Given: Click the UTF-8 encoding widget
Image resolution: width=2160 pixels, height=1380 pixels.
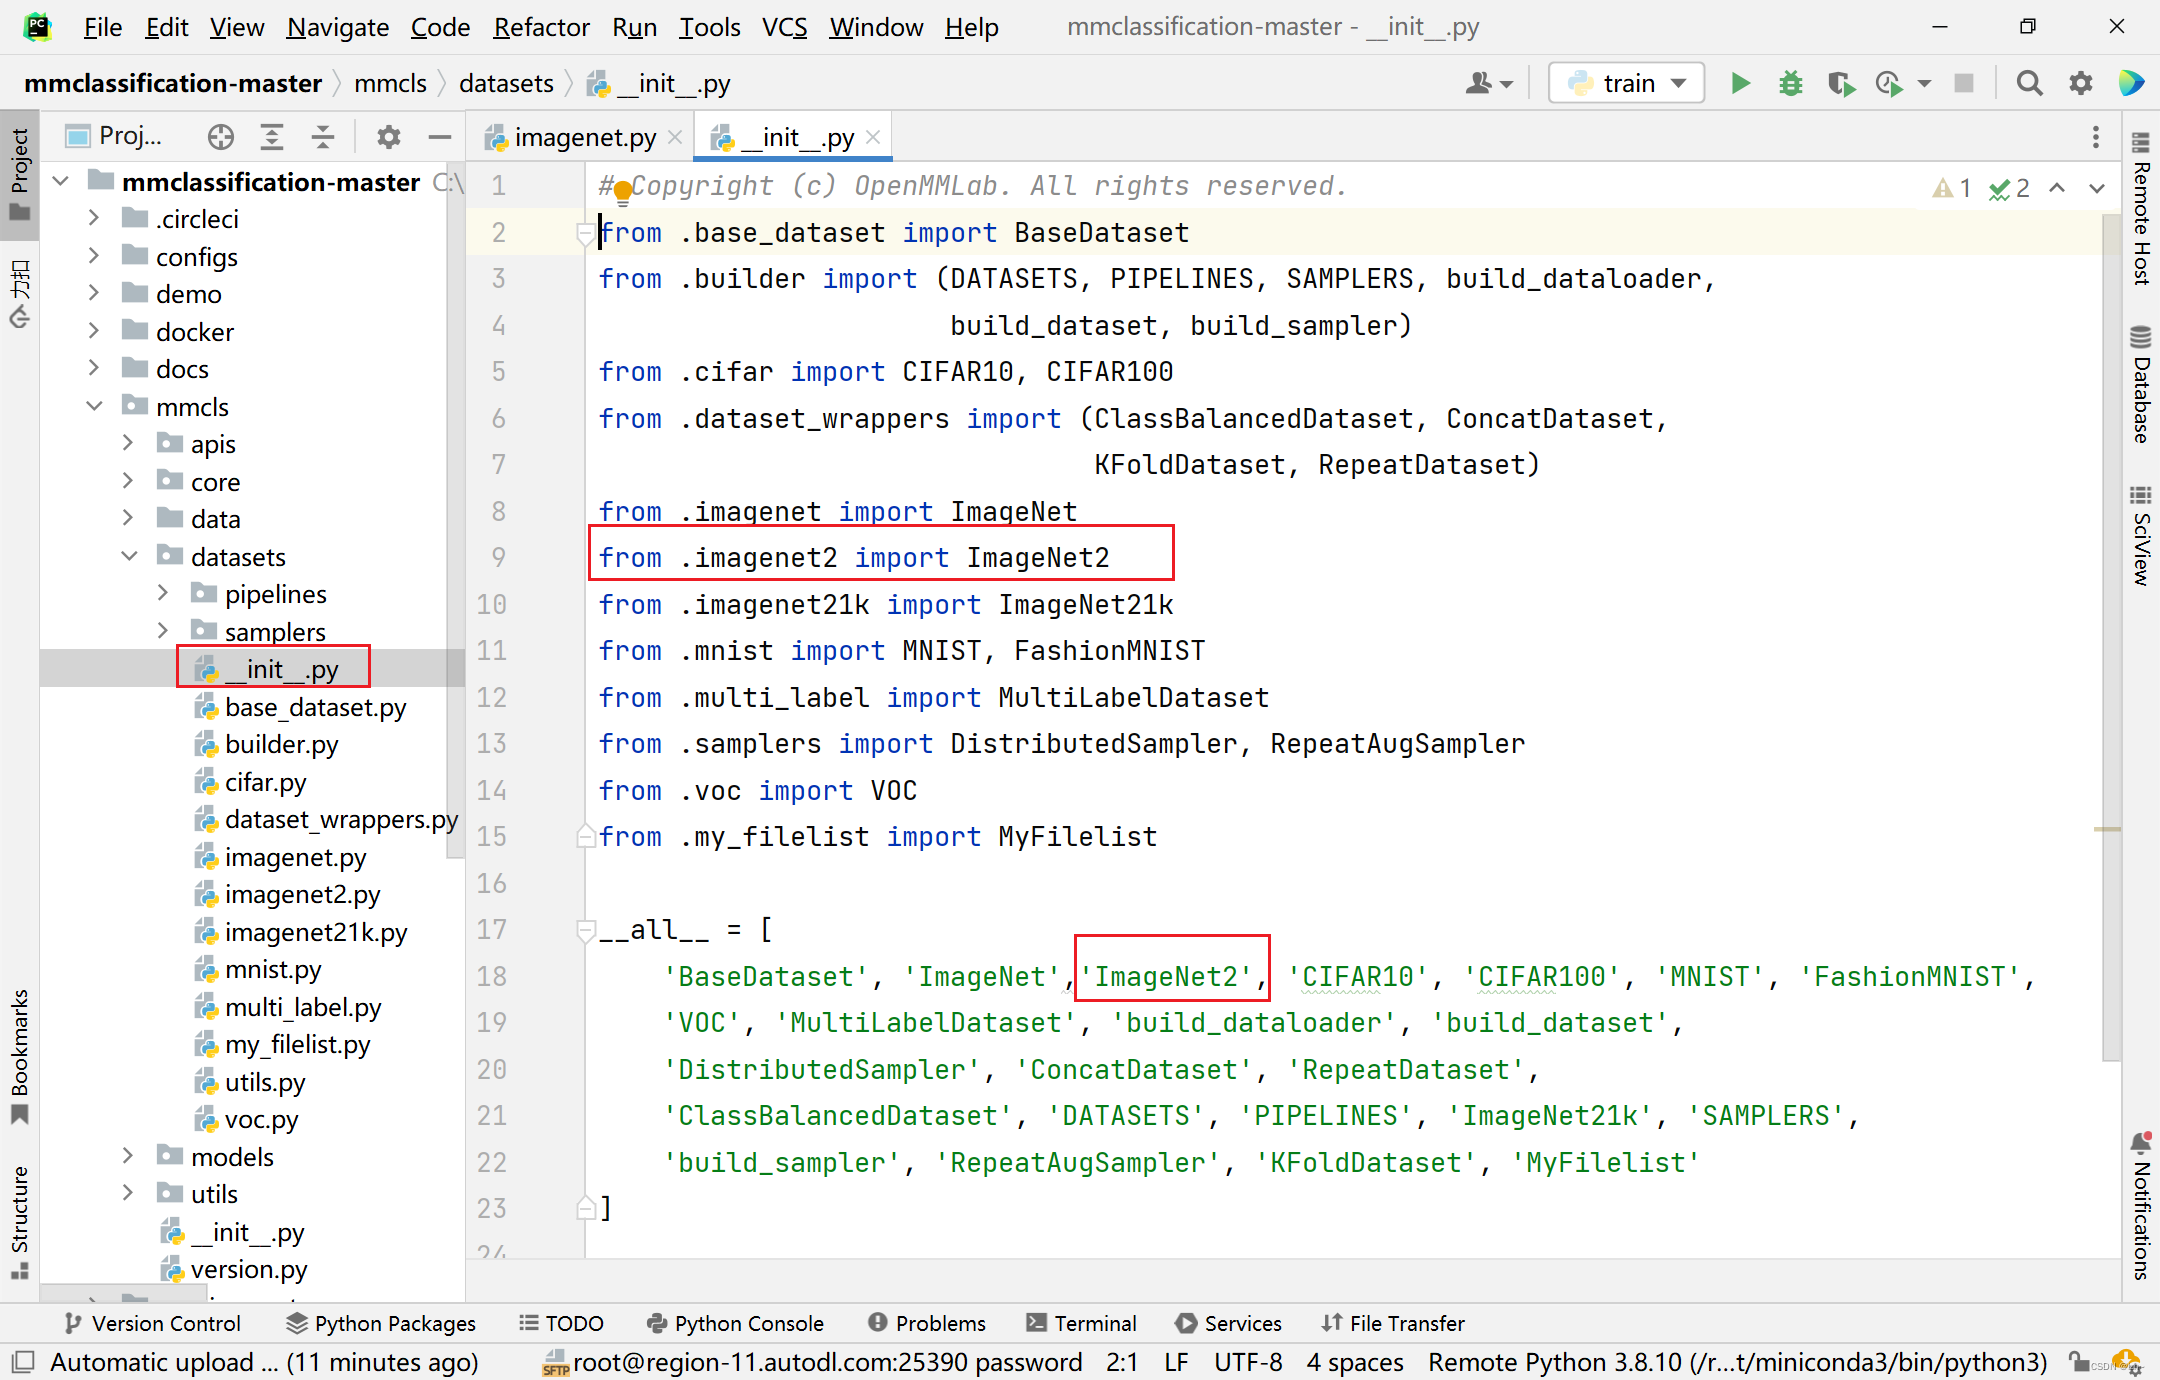Looking at the screenshot, I should [1248, 1362].
